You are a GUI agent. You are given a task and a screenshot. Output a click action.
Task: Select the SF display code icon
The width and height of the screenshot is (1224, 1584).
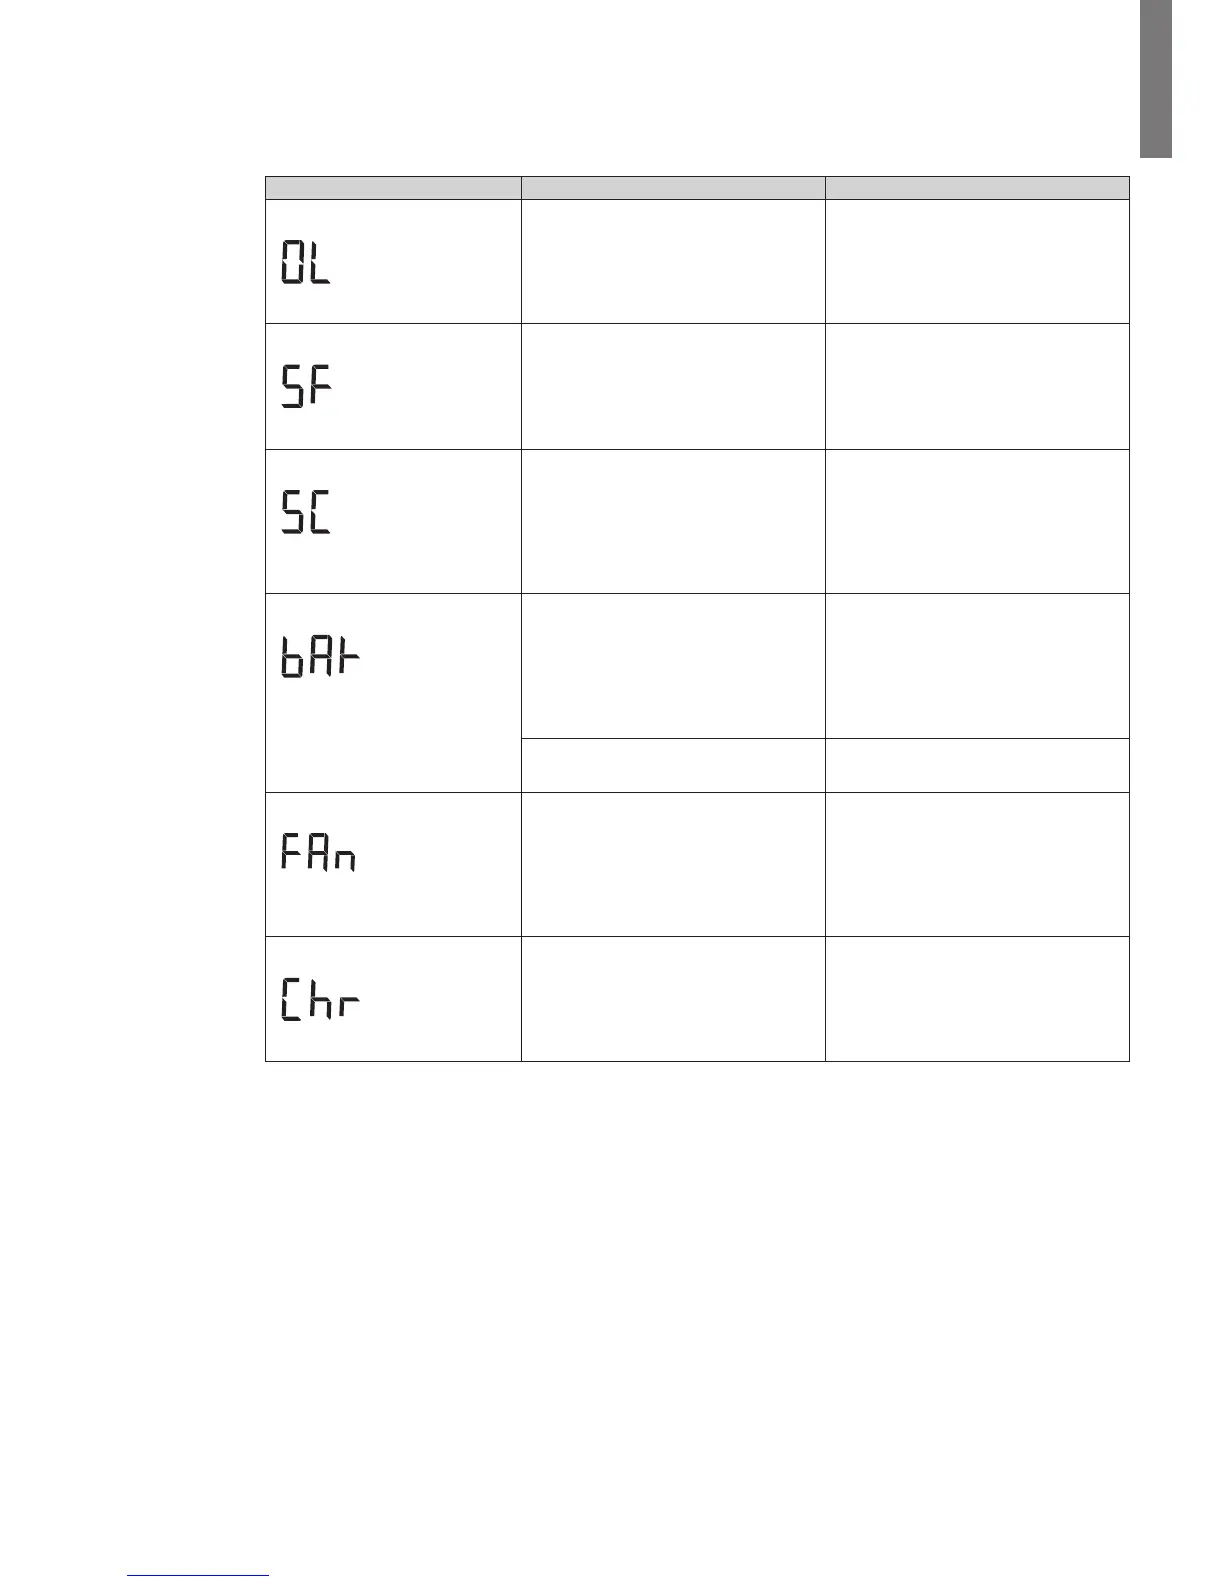(305, 386)
